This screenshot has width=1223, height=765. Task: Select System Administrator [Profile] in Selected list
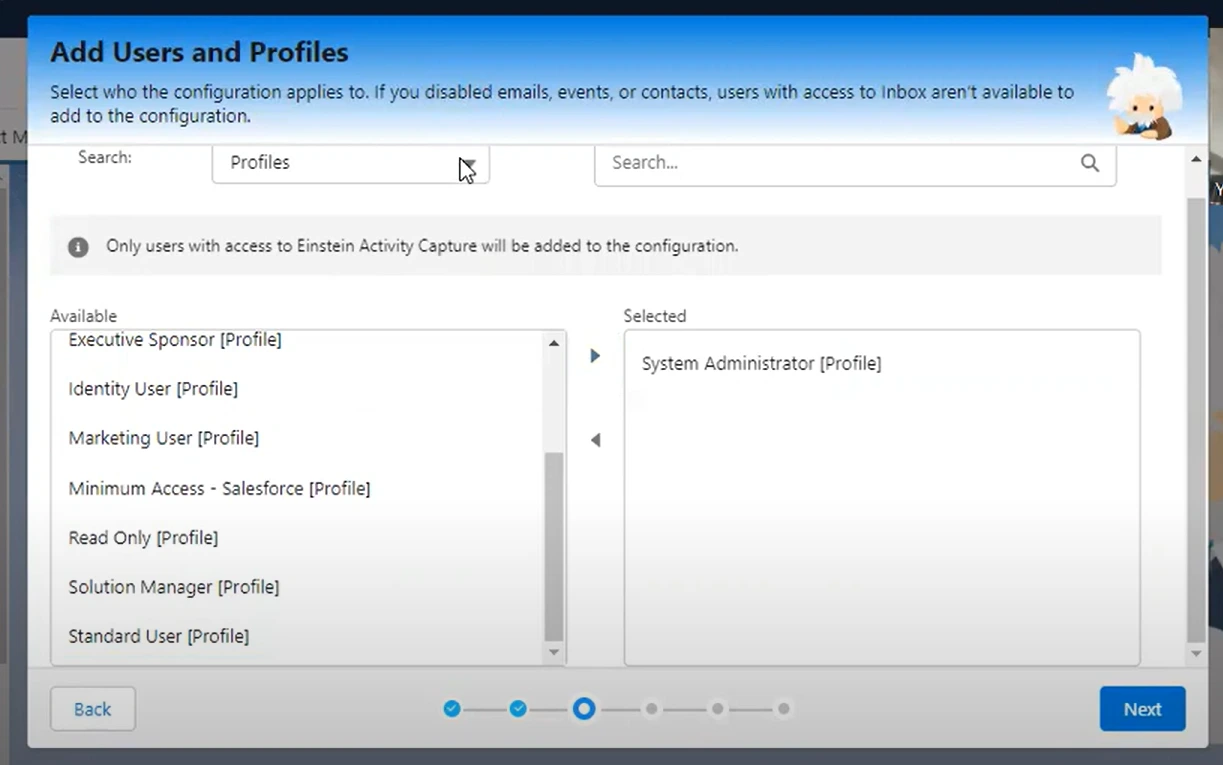click(760, 363)
